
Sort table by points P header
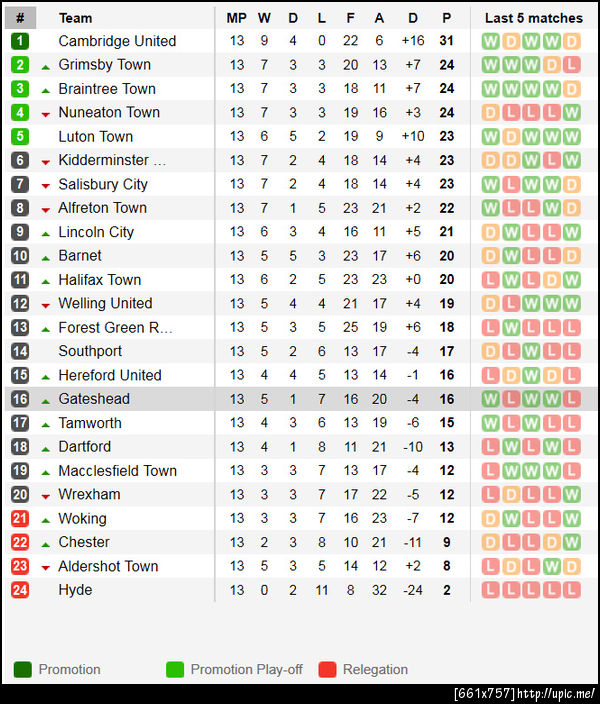(446, 18)
